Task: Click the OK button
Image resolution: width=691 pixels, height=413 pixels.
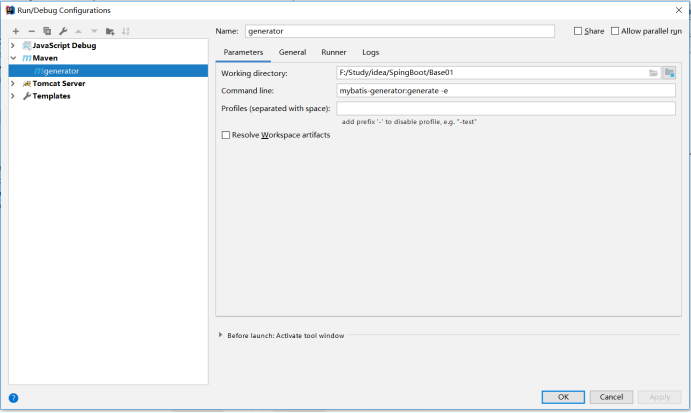Action: click(x=563, y=397)
